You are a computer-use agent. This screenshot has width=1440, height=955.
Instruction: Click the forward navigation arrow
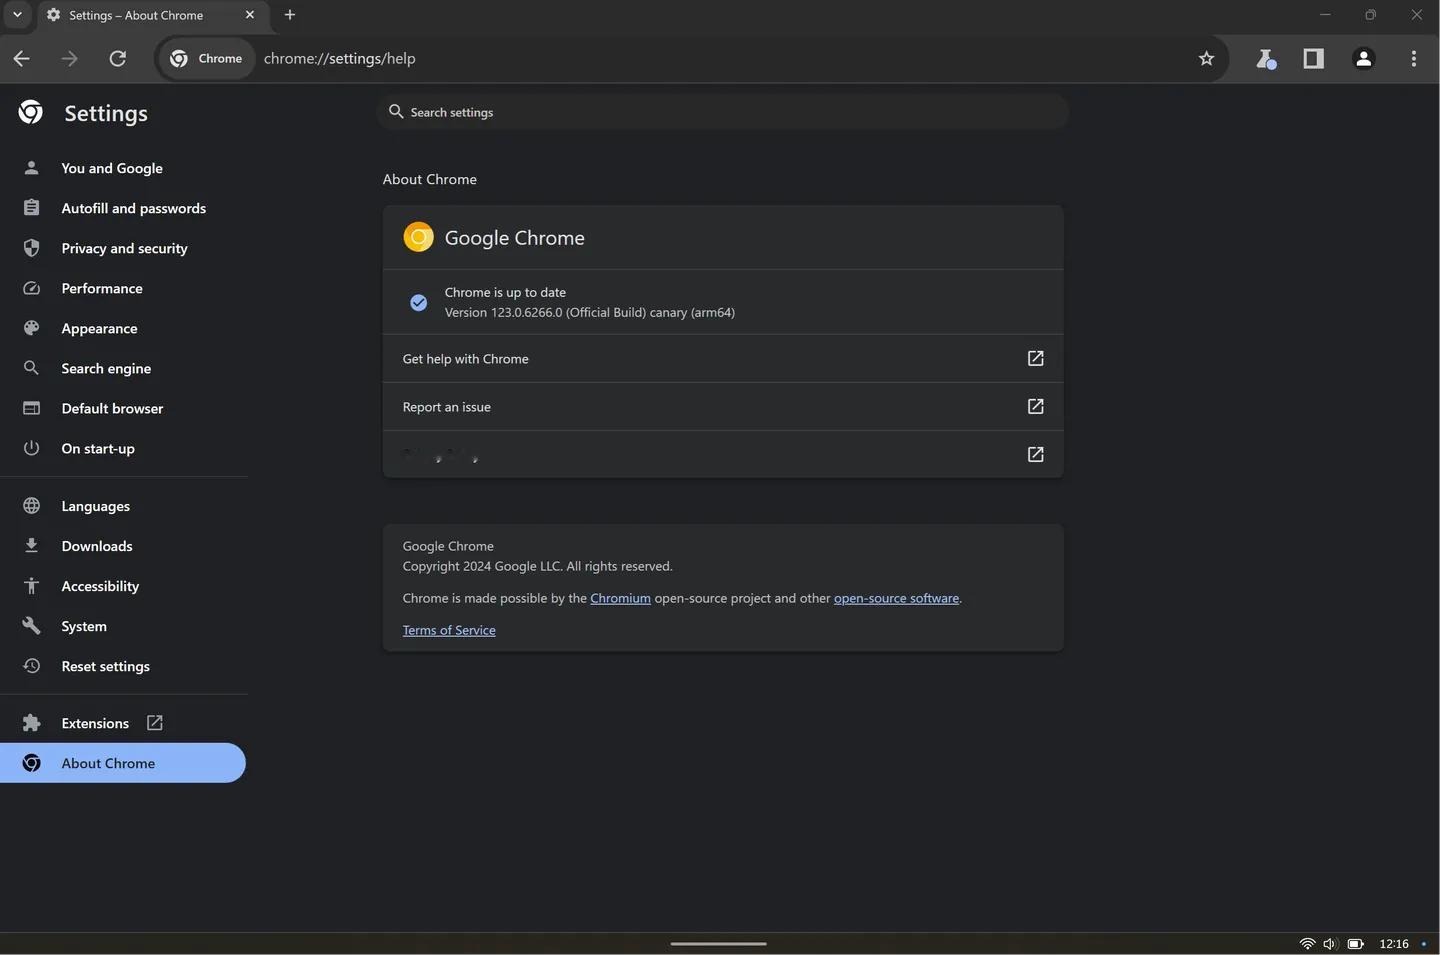pyautogui.click(x=69, y=59)
